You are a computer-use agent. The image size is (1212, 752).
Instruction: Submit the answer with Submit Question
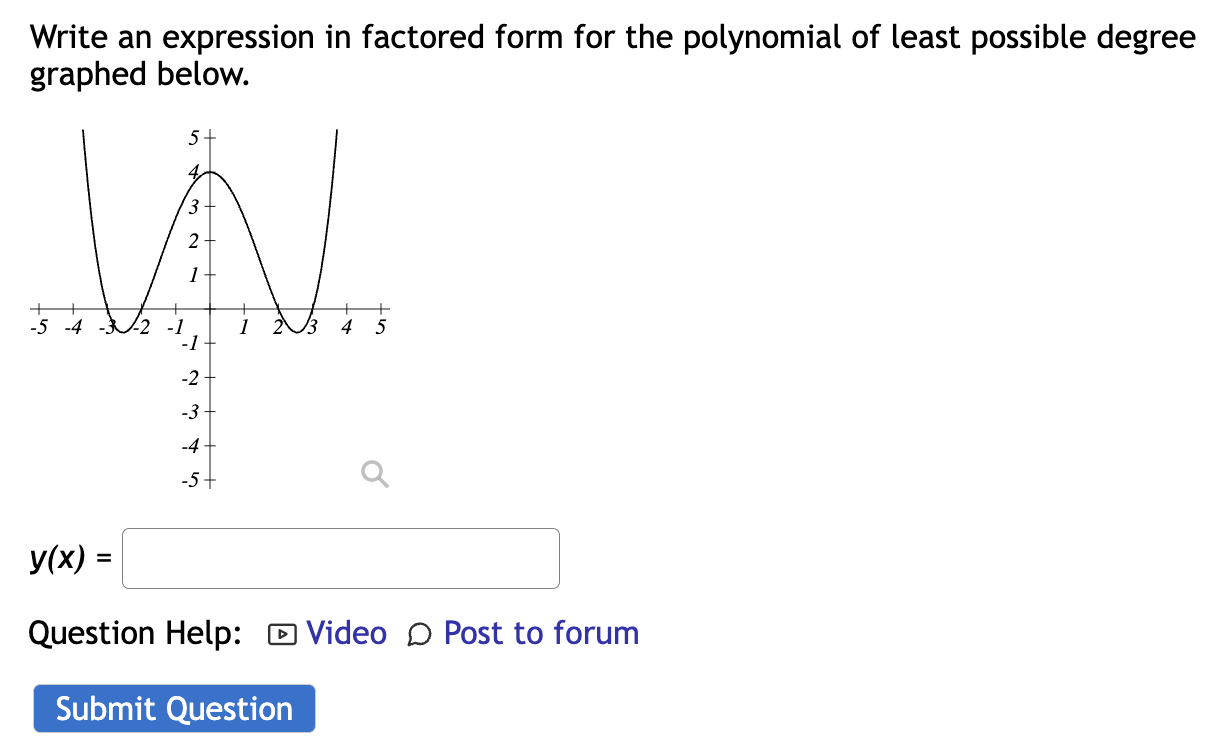174,709
